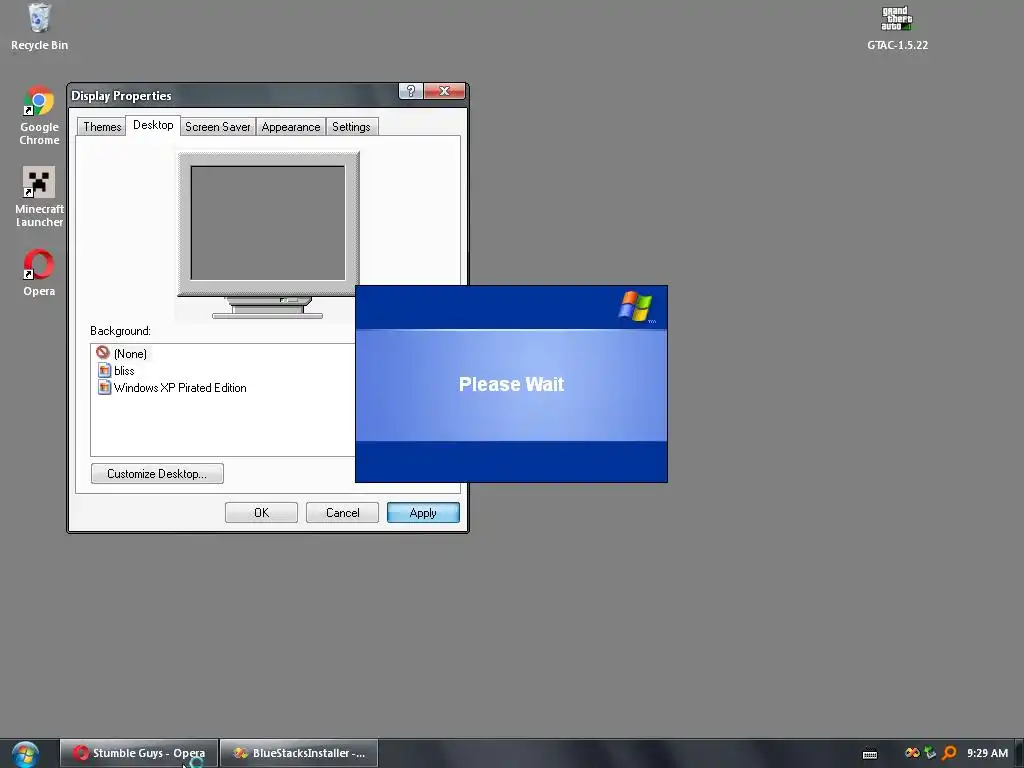The image size is (1024, 768).
Task: Switch to BlueStacksInstaller taskbar window
Action: (299, 753)
